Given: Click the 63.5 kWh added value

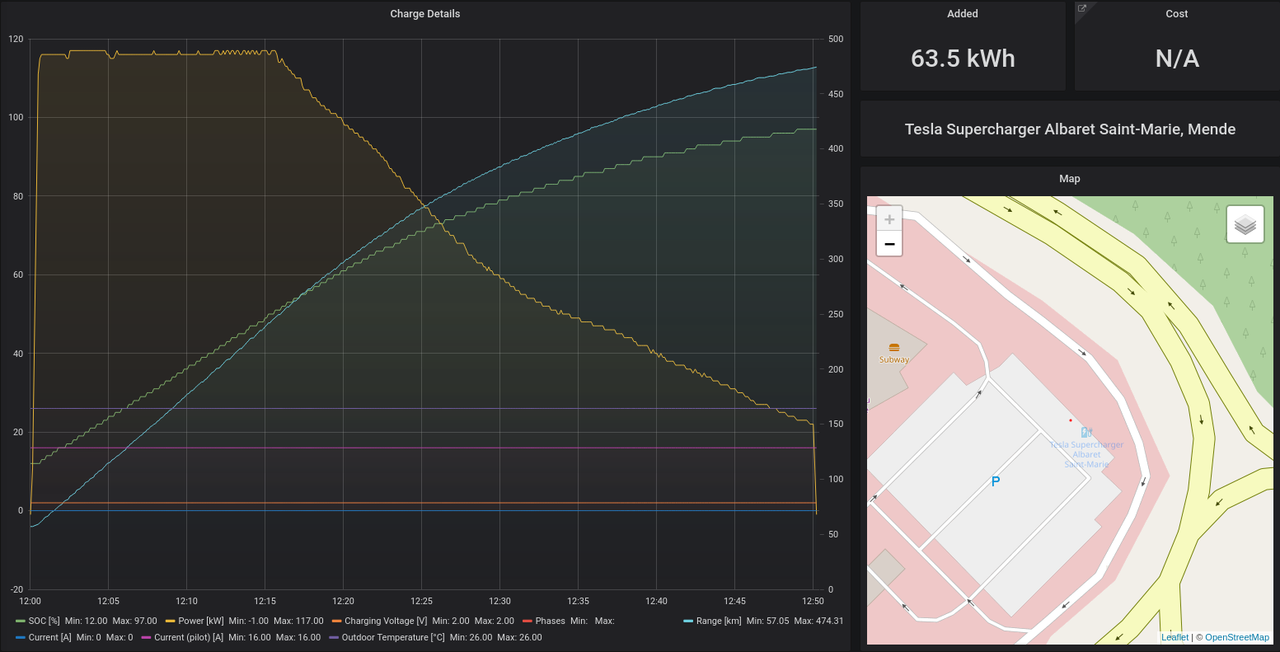Looking at the screenshot, I should tap(963, 59).
